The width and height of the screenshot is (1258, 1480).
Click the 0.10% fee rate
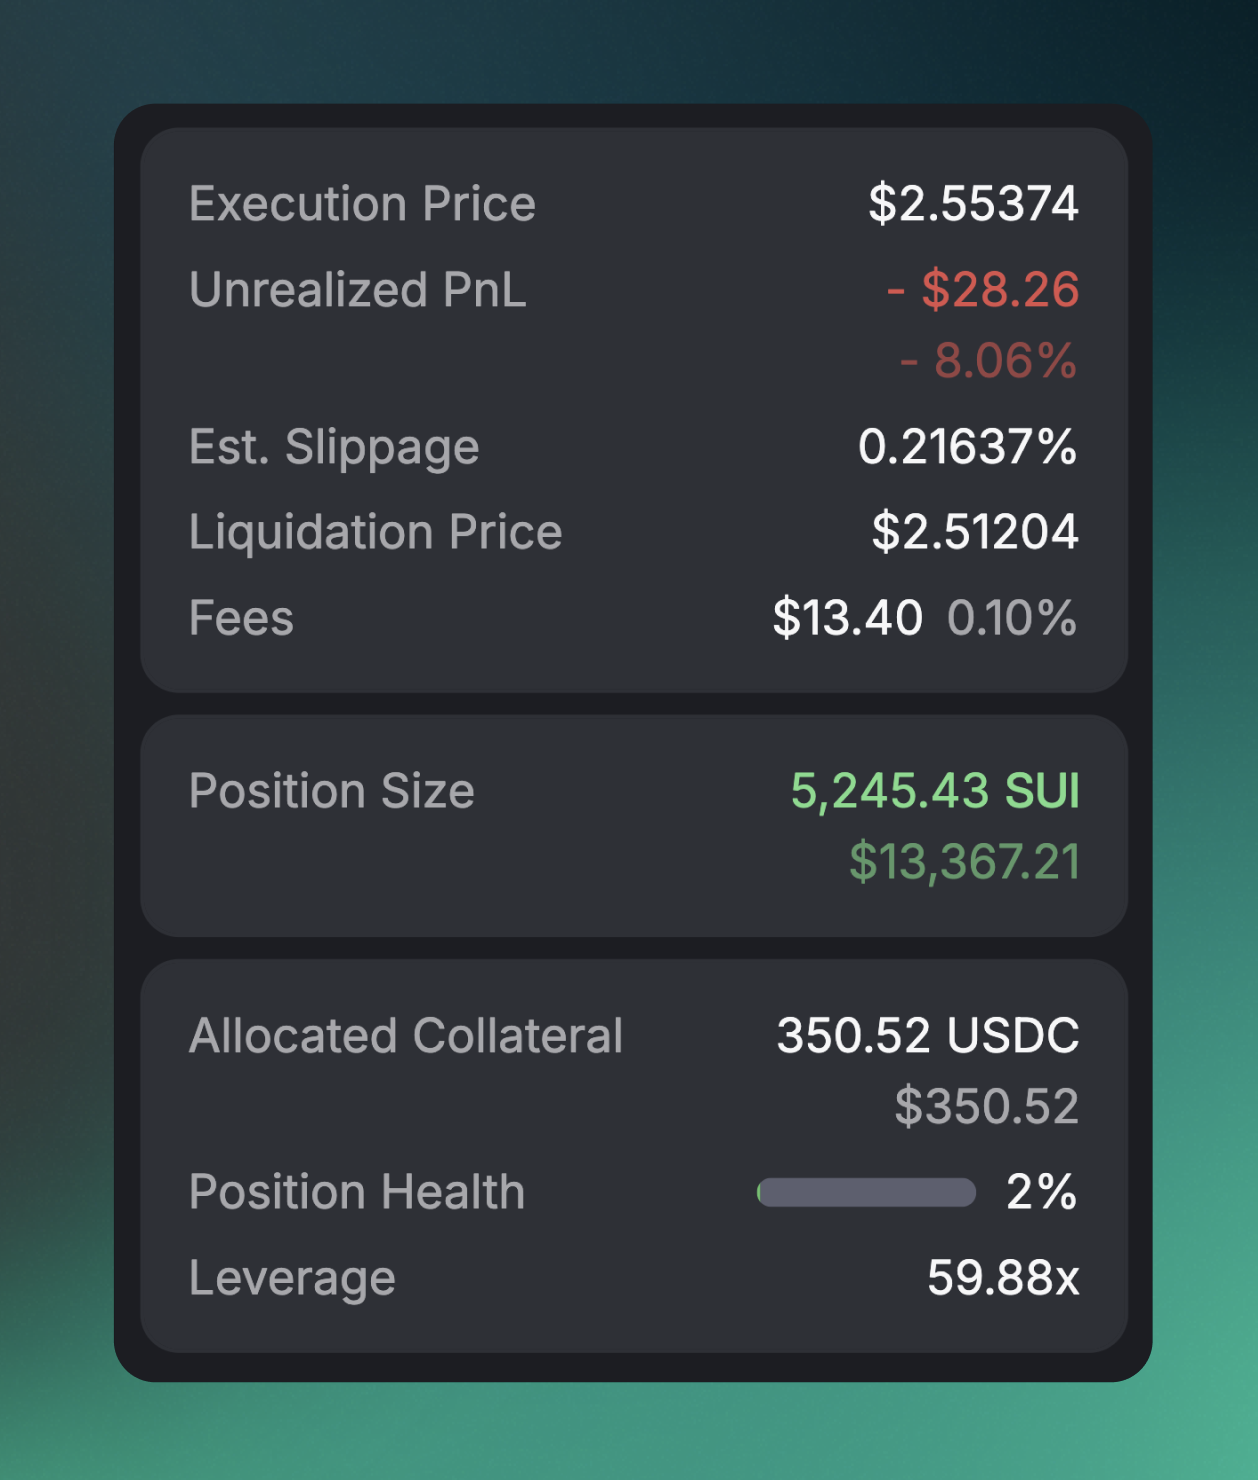(x=1012, y=618)
